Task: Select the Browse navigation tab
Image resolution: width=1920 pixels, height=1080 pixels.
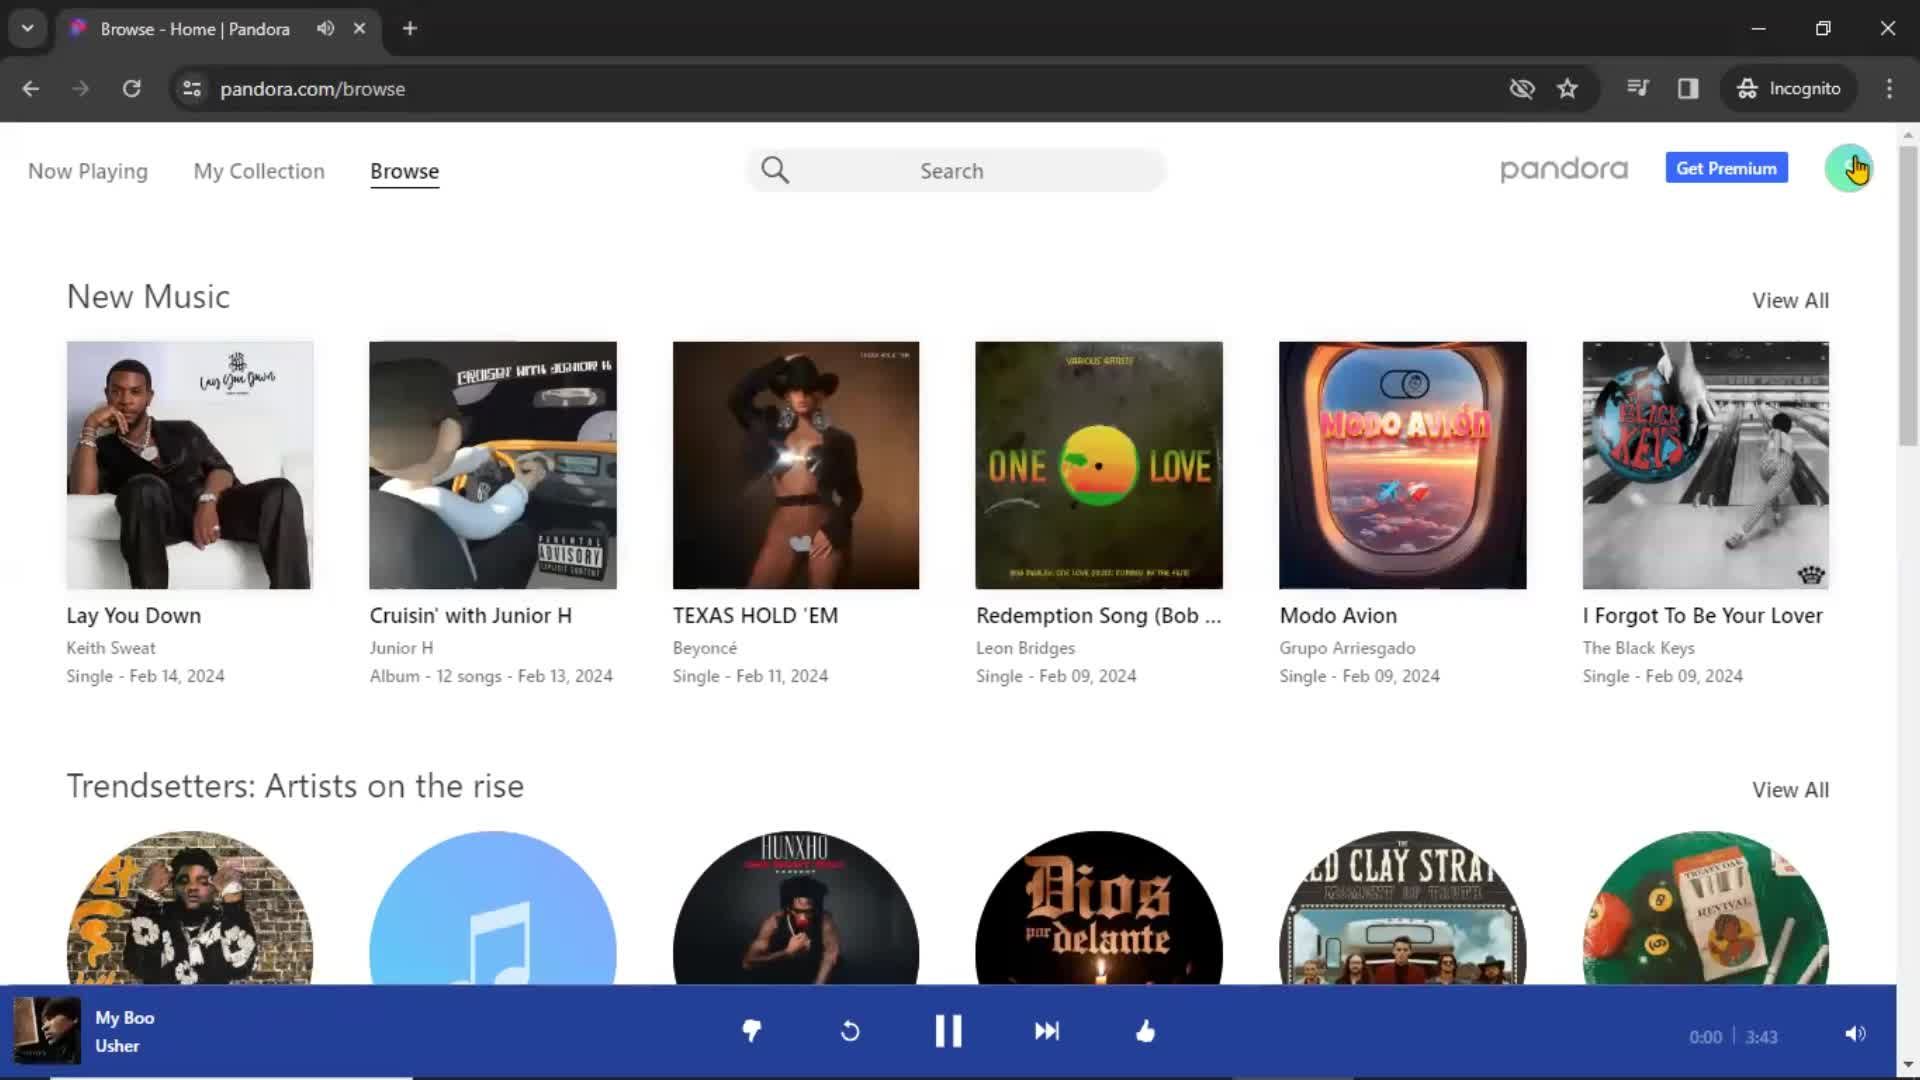Action: (404, 170)
